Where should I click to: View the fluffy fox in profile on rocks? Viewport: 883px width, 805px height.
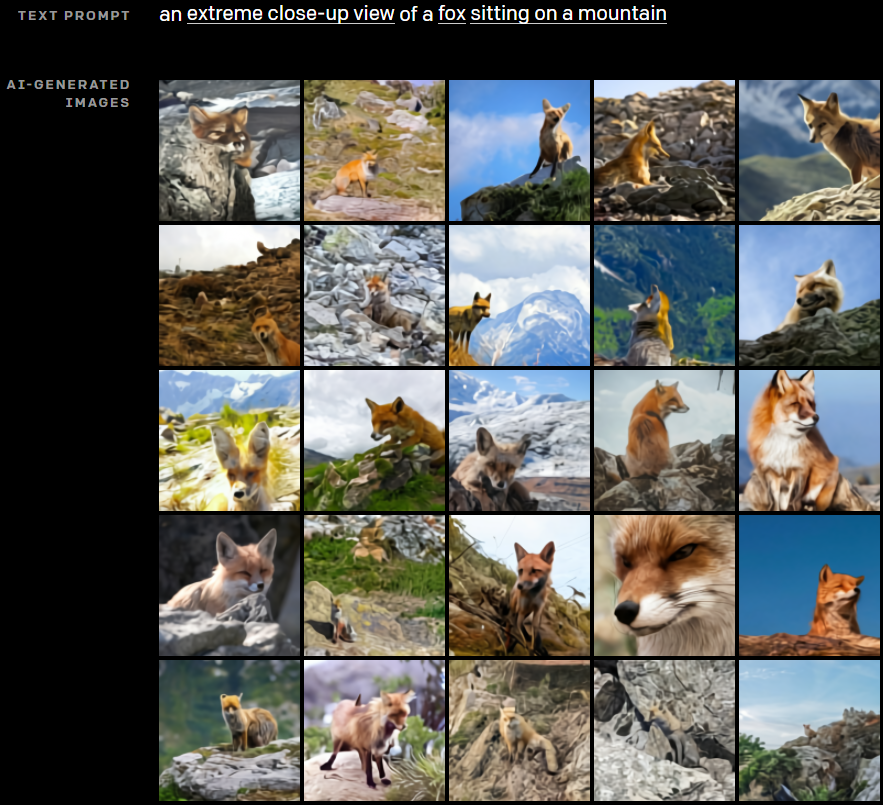point(809,440)
